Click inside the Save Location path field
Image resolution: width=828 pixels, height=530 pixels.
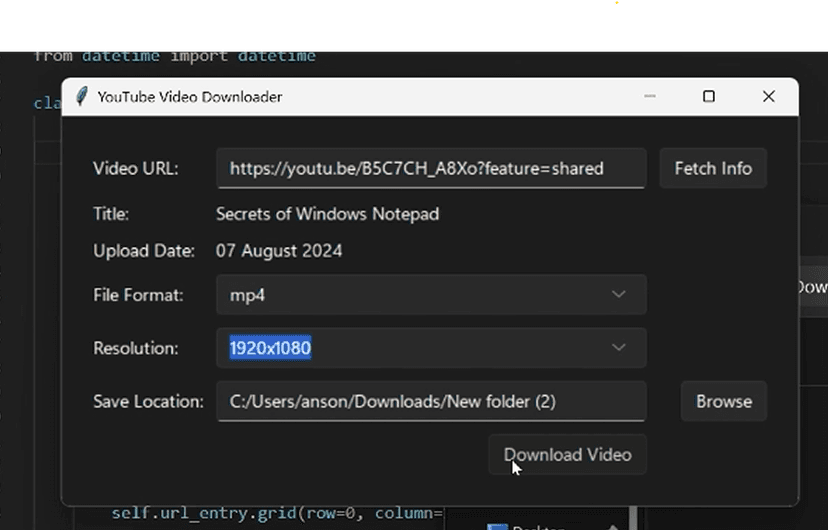pos(430,401)
